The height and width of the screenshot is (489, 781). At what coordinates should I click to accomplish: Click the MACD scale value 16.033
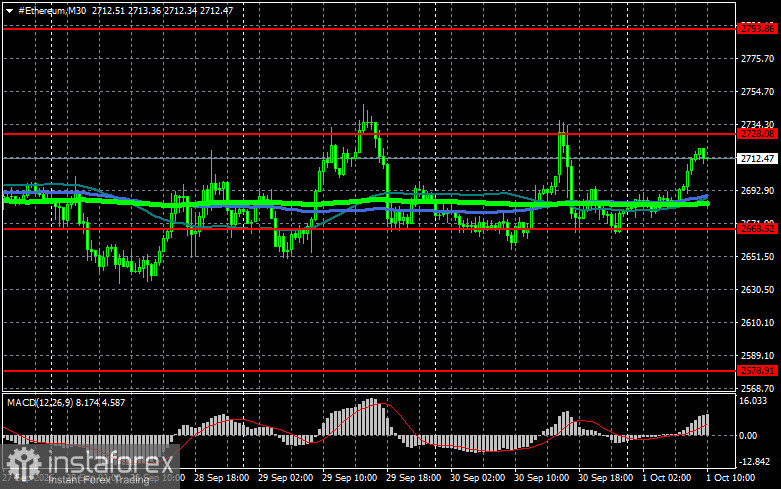pos(753,401)
